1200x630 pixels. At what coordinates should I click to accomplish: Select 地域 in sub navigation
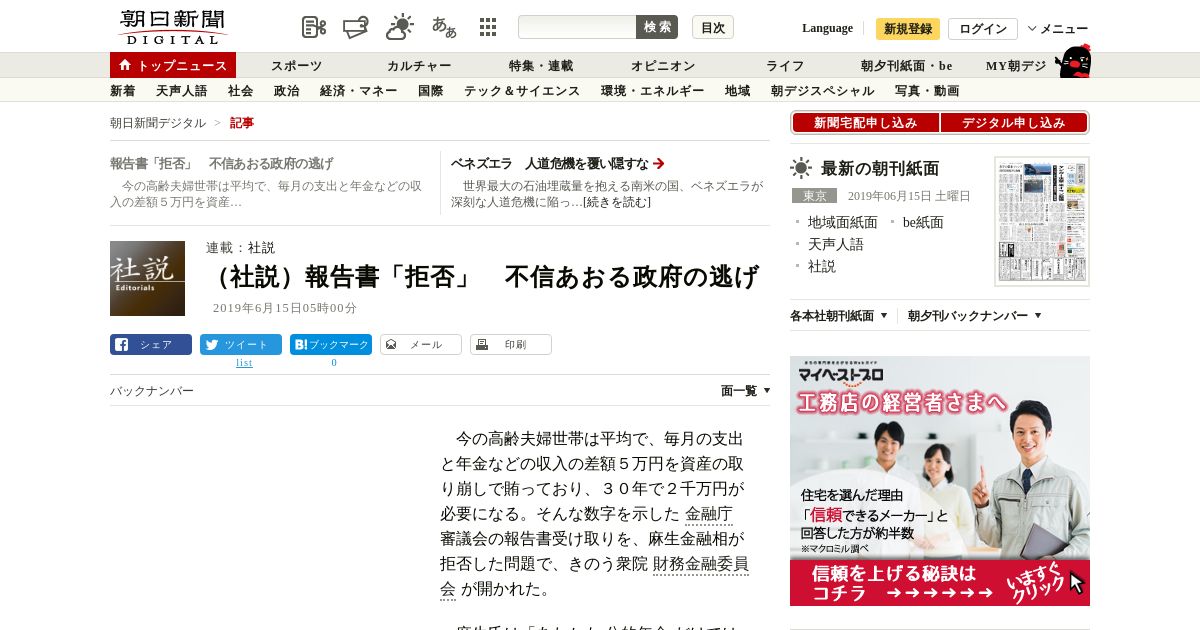(737, 91)
